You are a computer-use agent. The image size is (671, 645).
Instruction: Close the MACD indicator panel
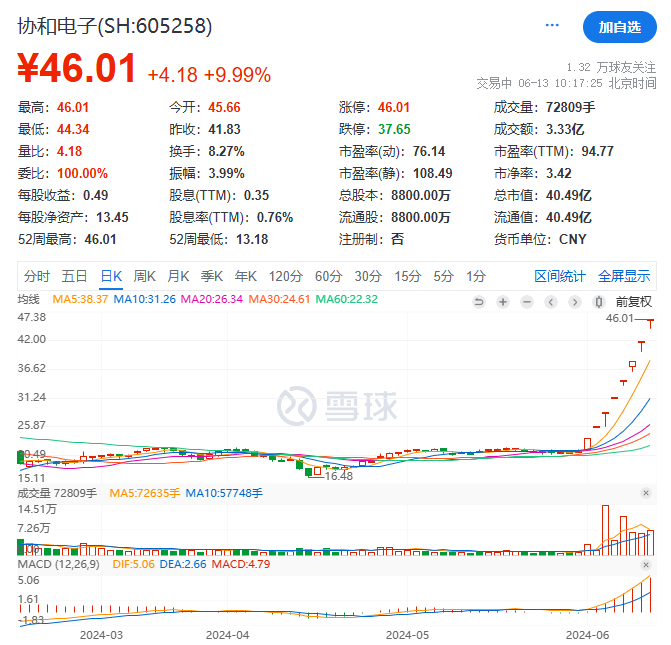(x=646, y=565)
